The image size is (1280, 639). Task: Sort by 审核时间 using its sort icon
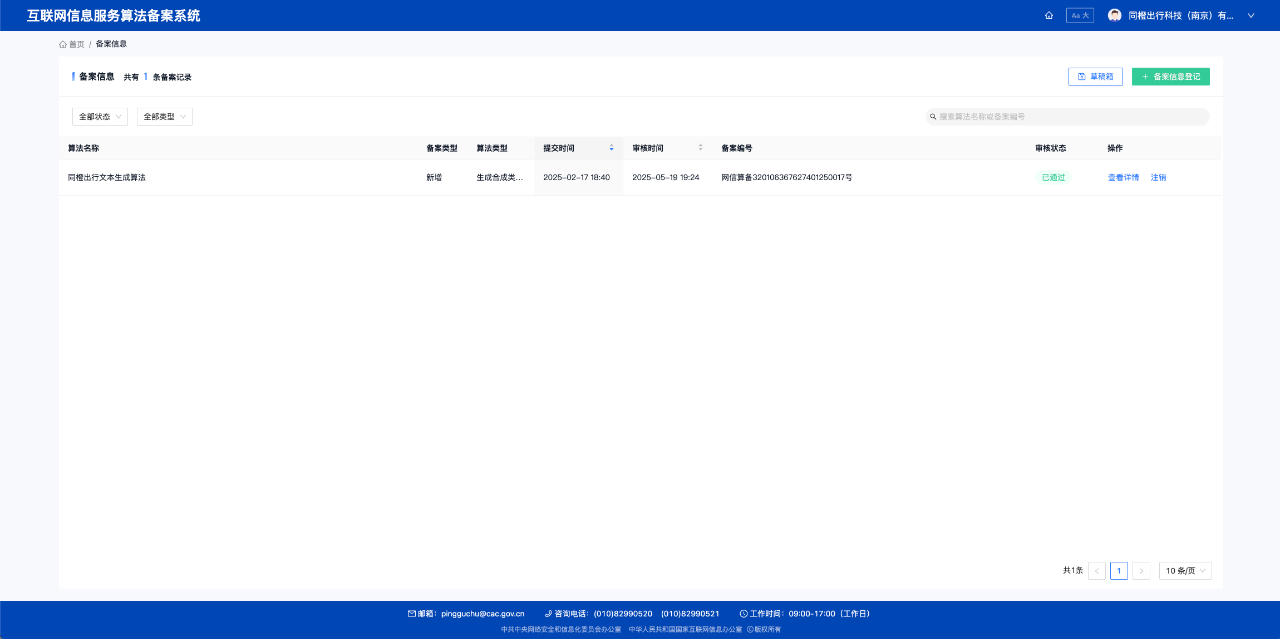click(700, 148)
